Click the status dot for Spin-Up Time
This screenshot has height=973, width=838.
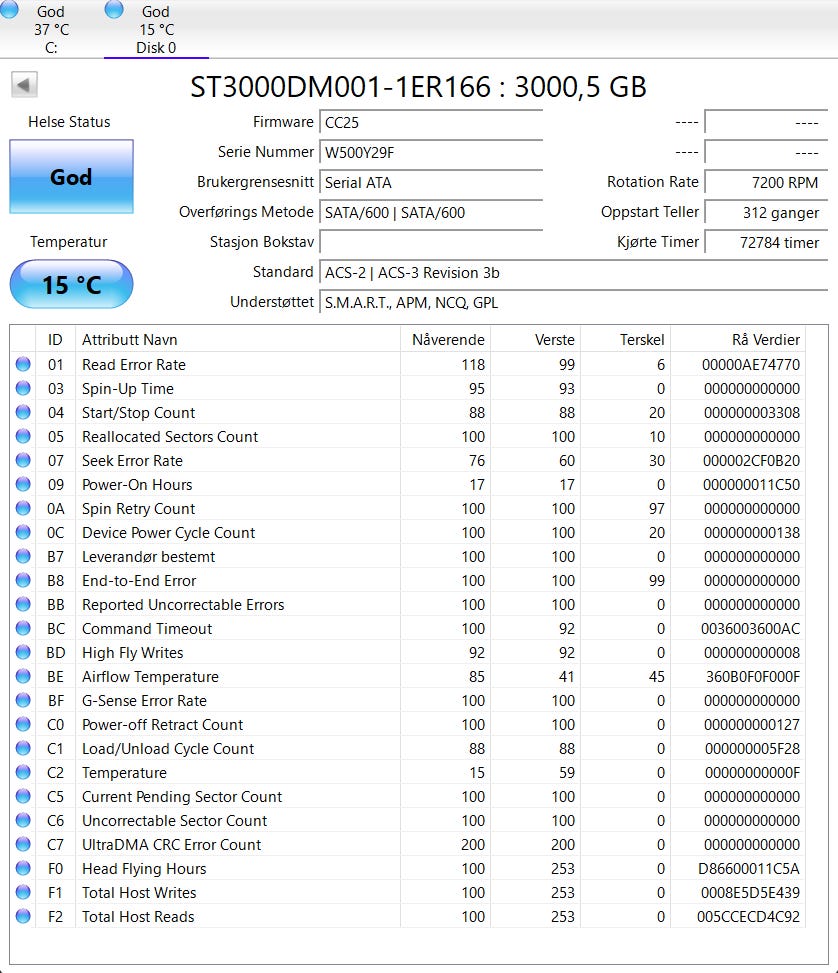click(23, 388)
